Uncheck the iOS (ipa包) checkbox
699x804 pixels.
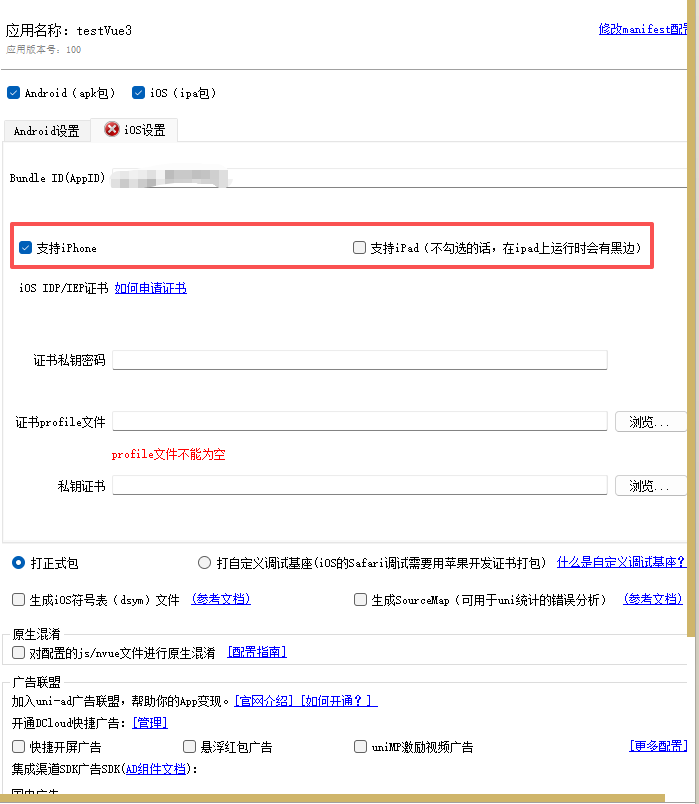click(x=139, y=93)
